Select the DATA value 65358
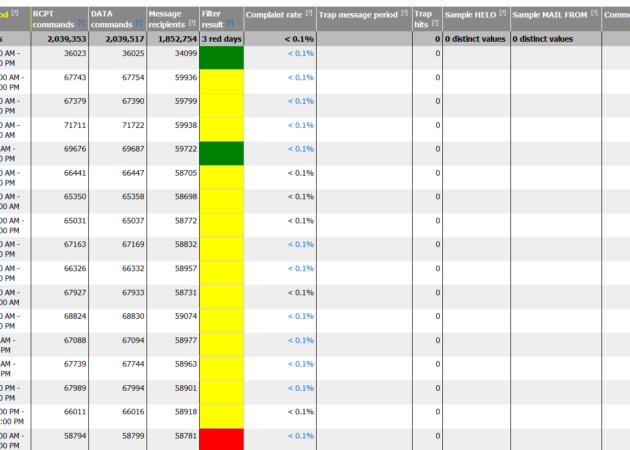Image resolution: width=630 pixels, height=450 pixels. 133,197
